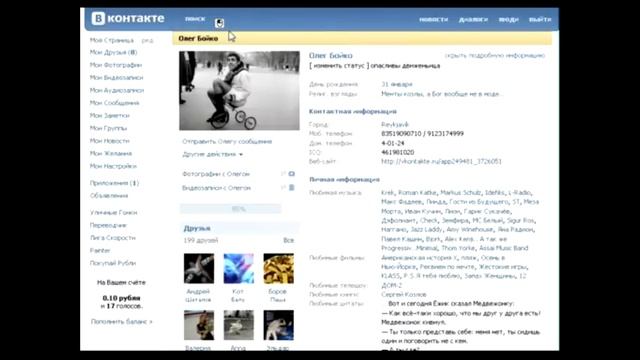Launch the Уличные Гонки app

[113, 212]
